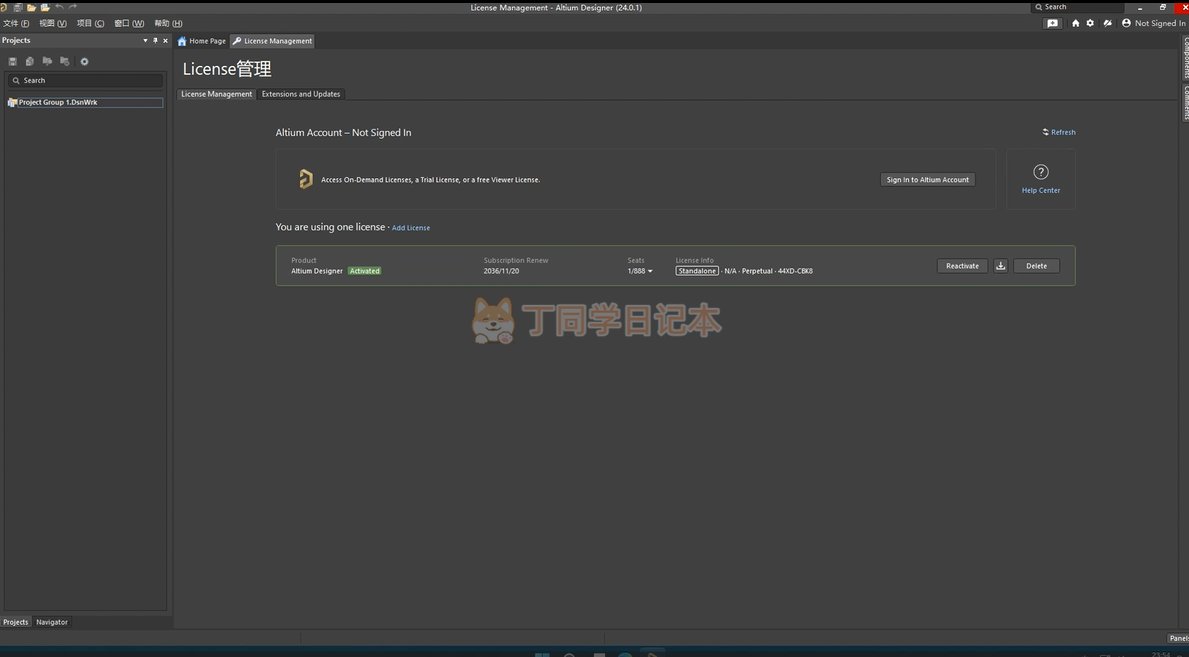Click the redo arrow in title bar

click(x=73, y=7)
